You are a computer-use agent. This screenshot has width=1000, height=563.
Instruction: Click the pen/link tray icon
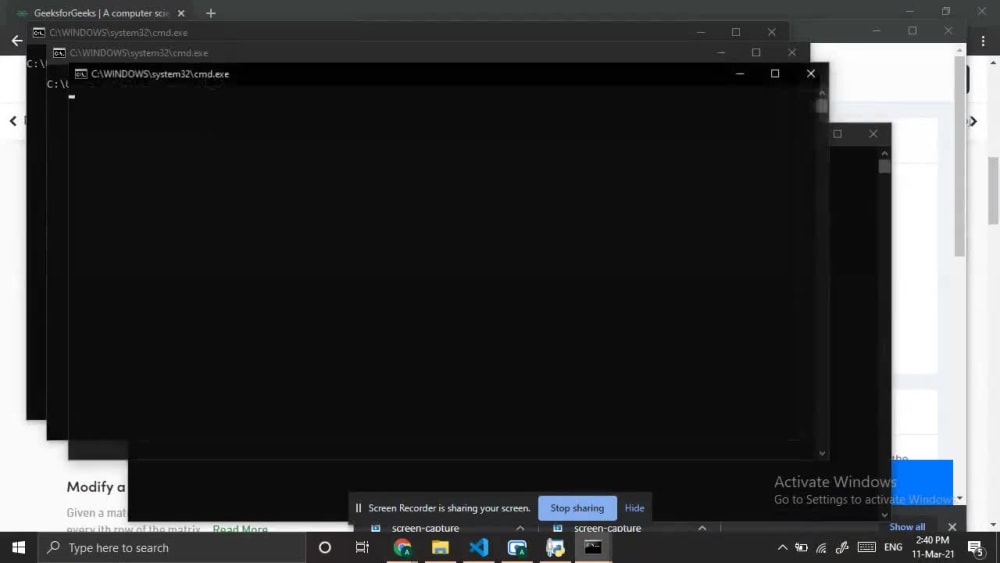point(842,548)
